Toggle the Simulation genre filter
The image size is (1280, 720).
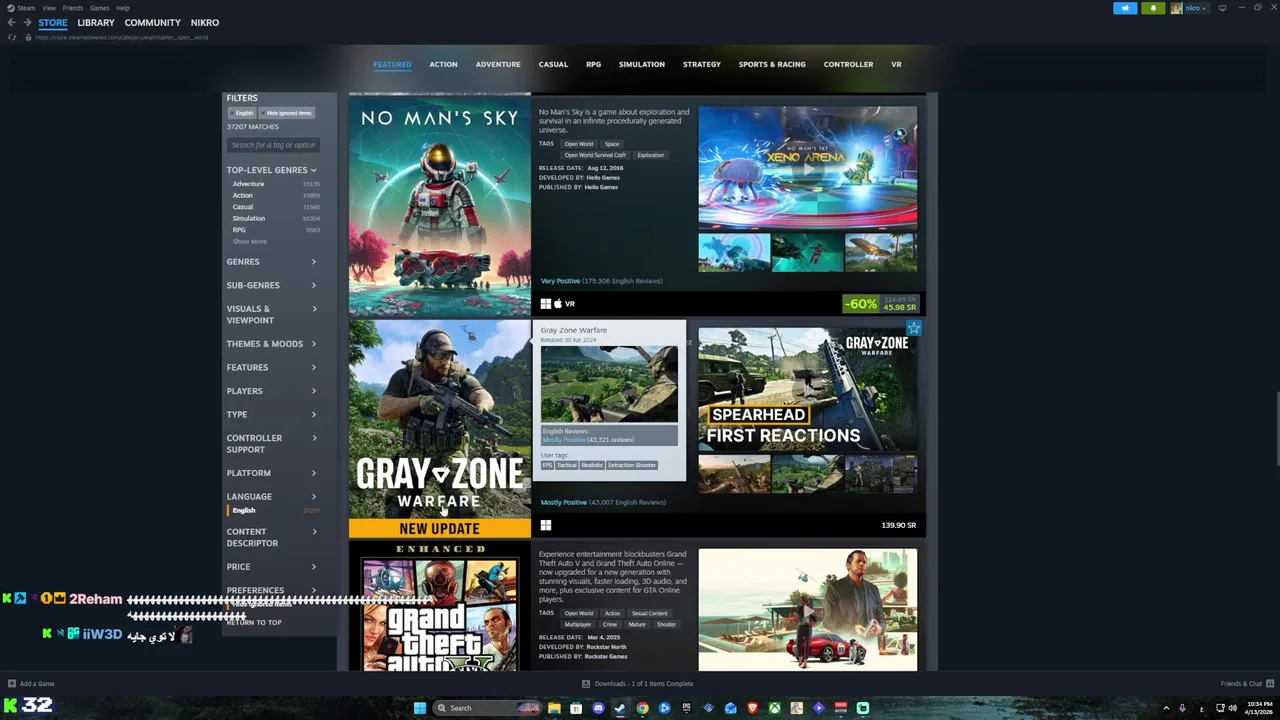275,218
